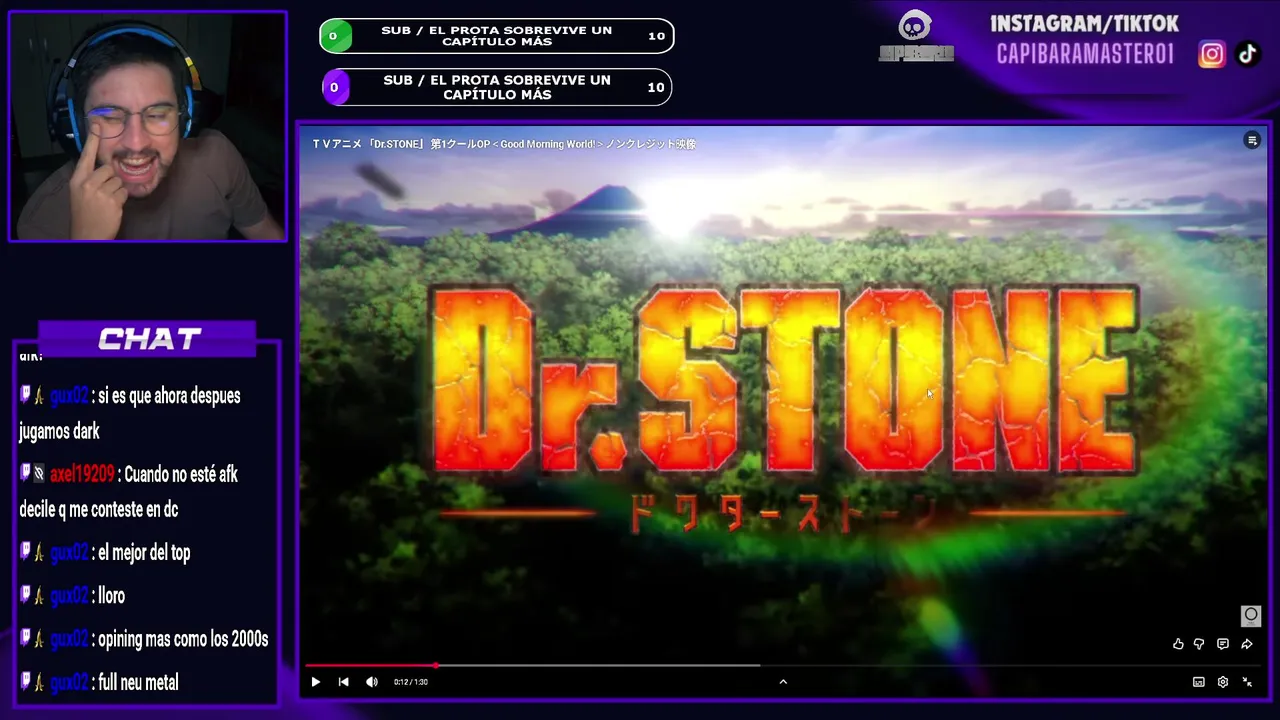The height and width of the screenshot is (720, 1280).
Task: Click the channel watermark badge on video
Action: pyautogui.click(x=1250, y=615)
